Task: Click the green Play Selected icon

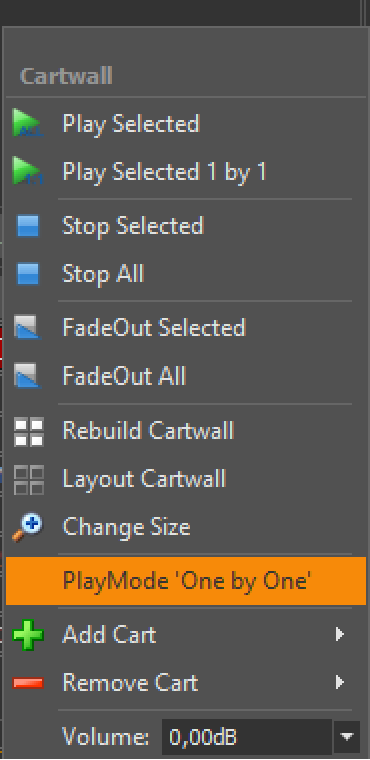Action: 27,123
